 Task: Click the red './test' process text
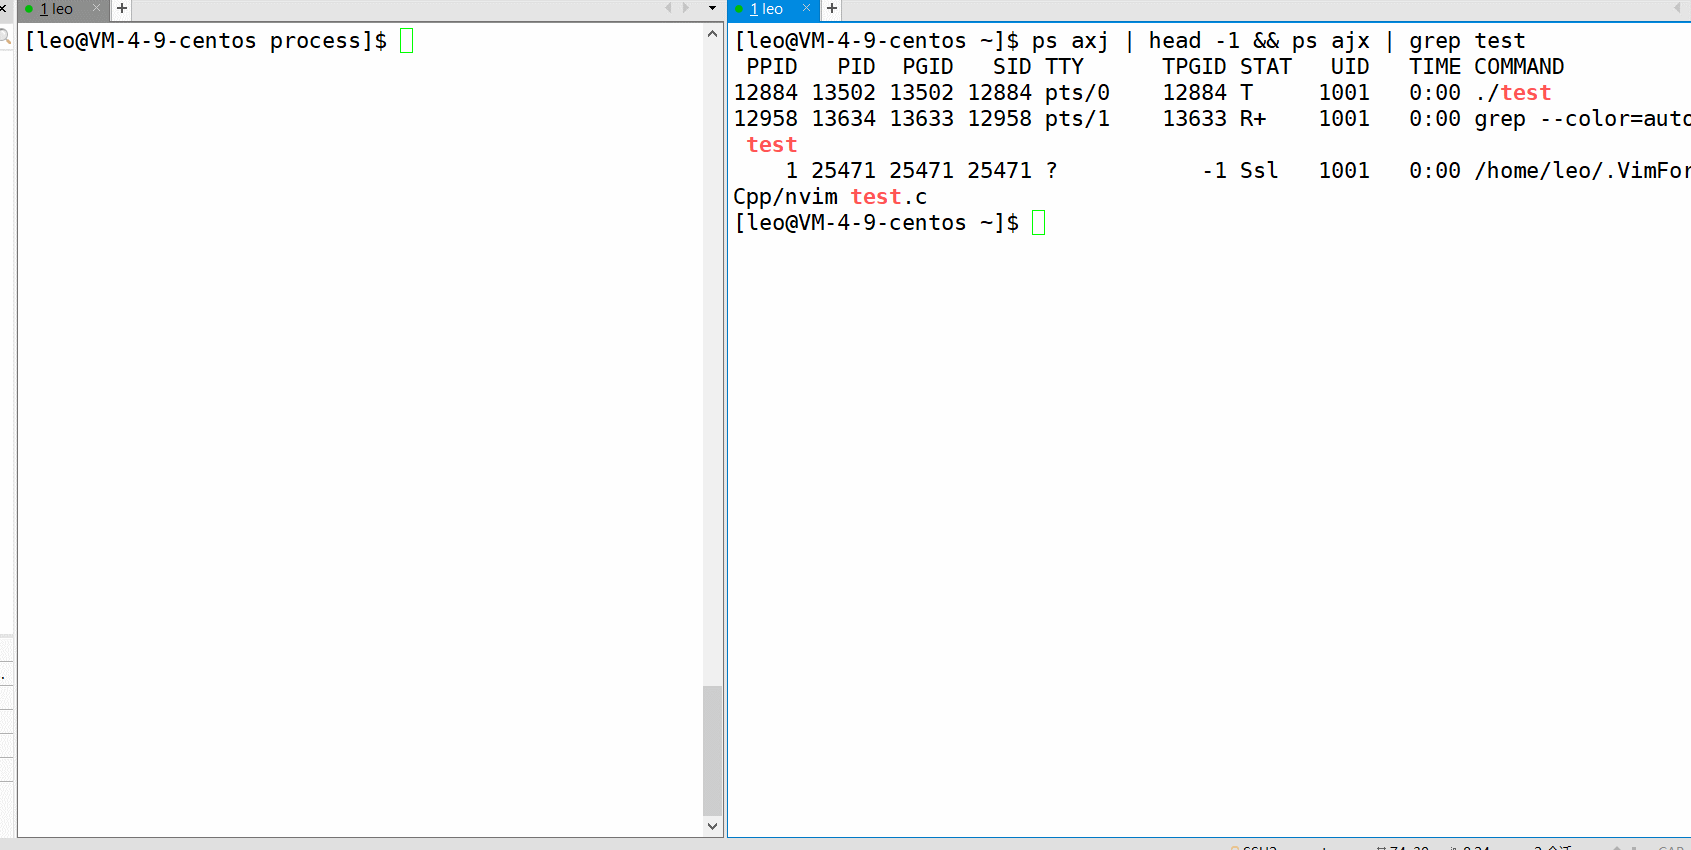[1513, 93]
